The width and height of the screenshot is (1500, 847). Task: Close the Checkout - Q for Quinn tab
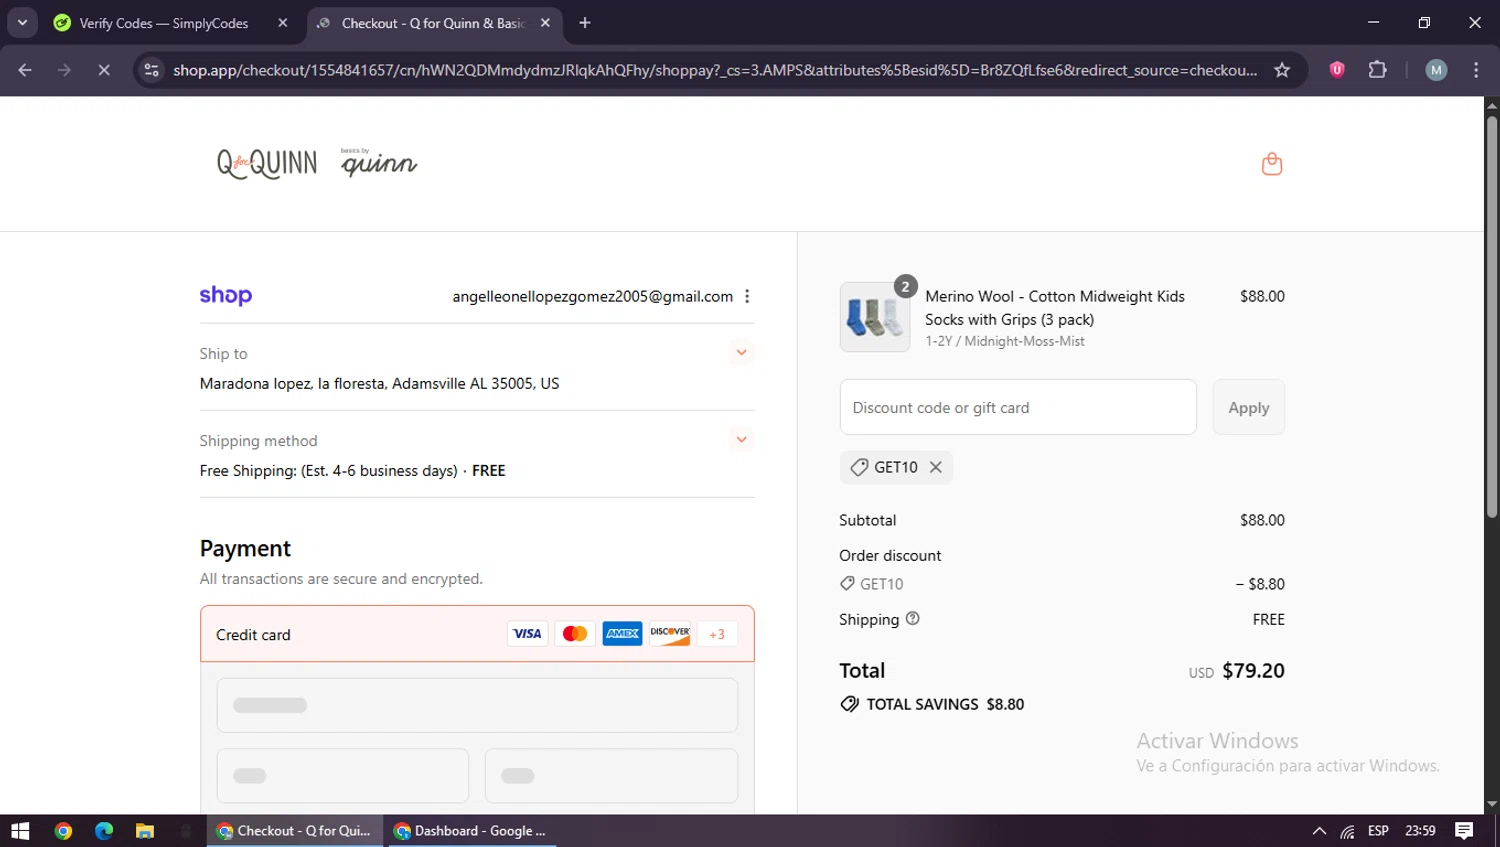545,23
